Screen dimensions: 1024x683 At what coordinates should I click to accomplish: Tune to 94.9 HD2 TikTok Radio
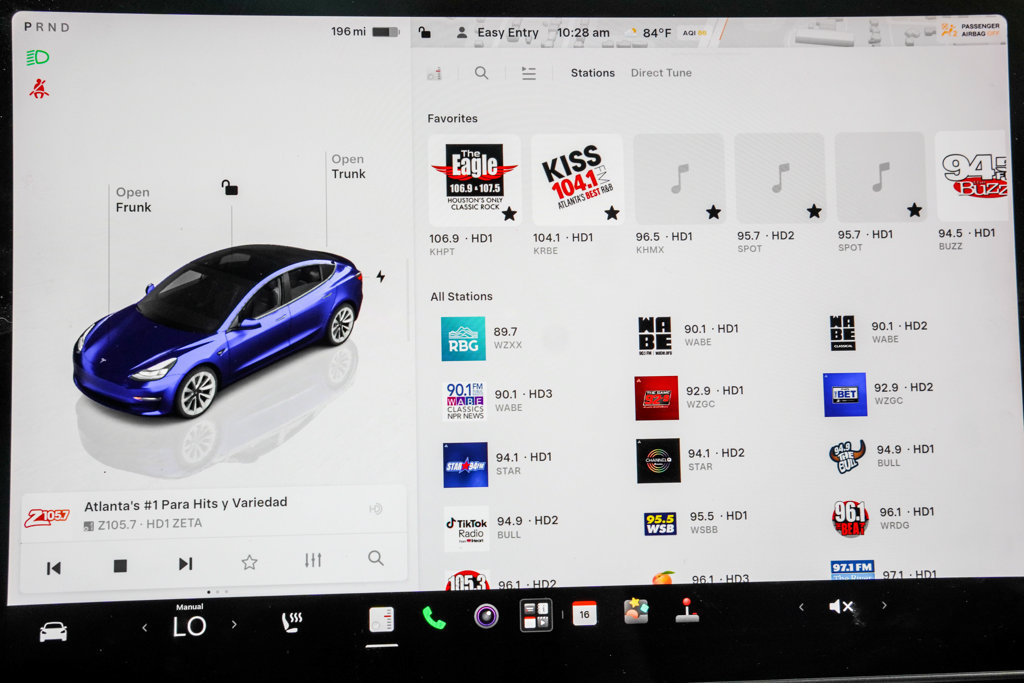[x=502, y=528]
